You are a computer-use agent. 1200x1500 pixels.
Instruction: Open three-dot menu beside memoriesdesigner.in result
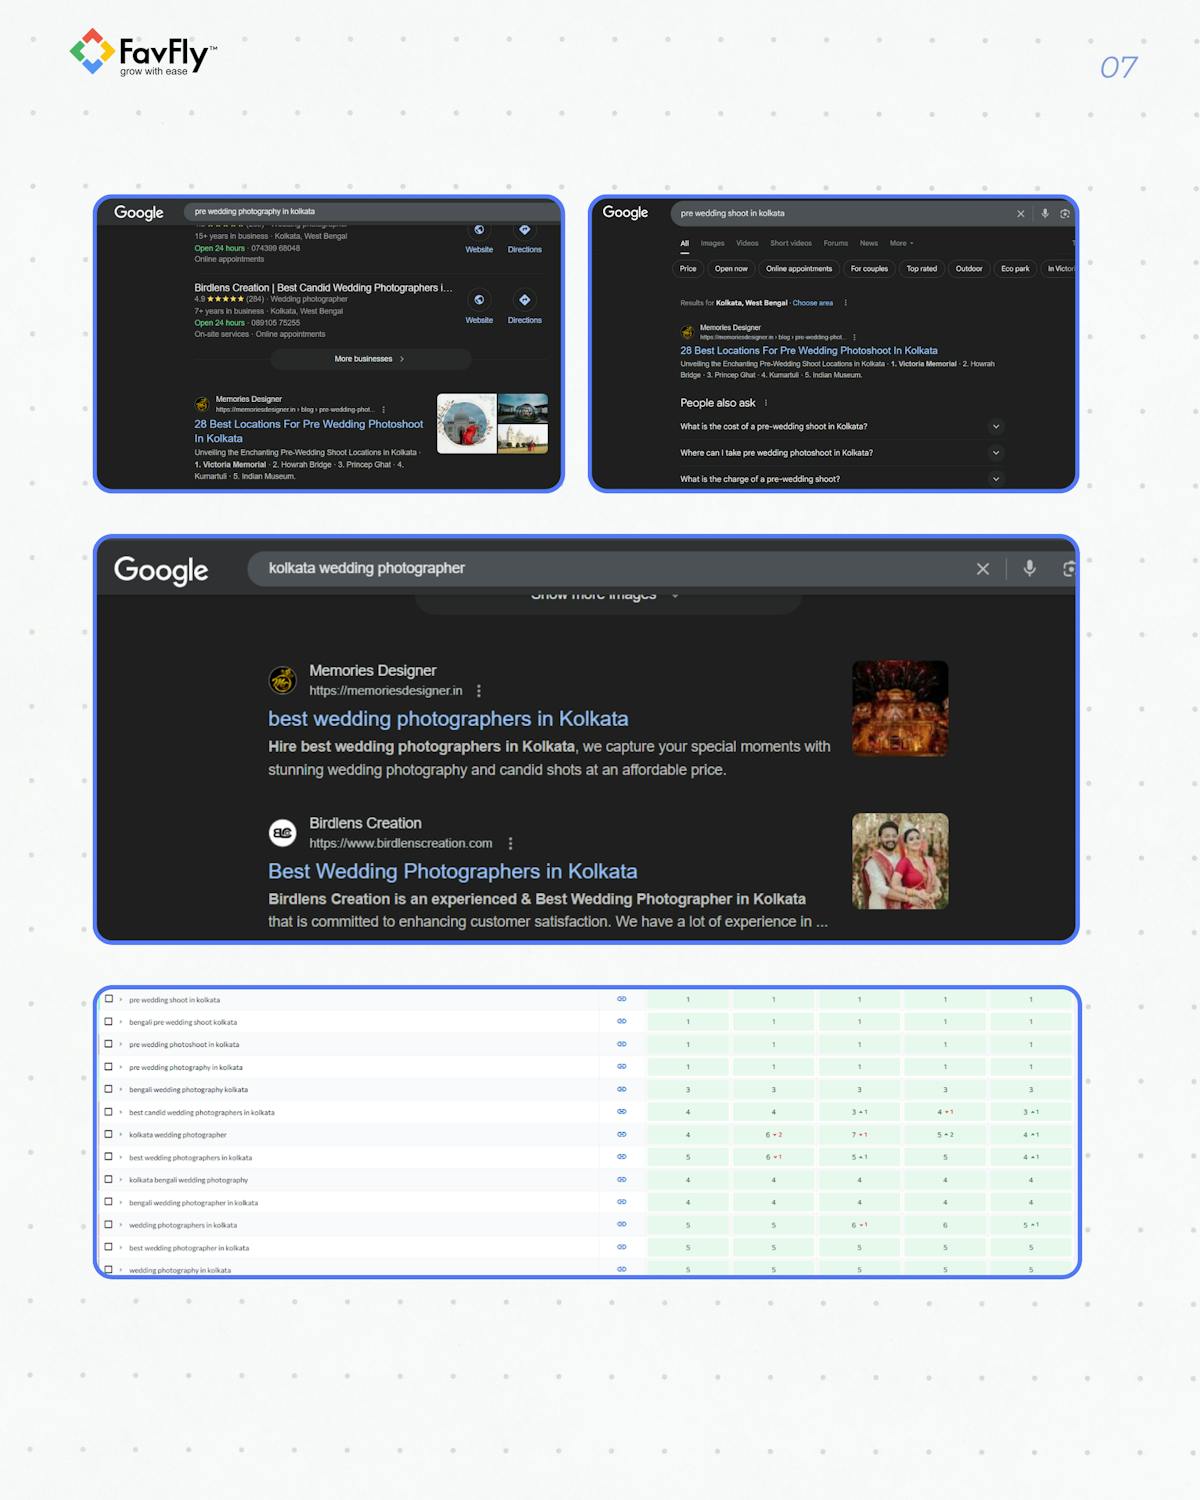click(479, 690)
